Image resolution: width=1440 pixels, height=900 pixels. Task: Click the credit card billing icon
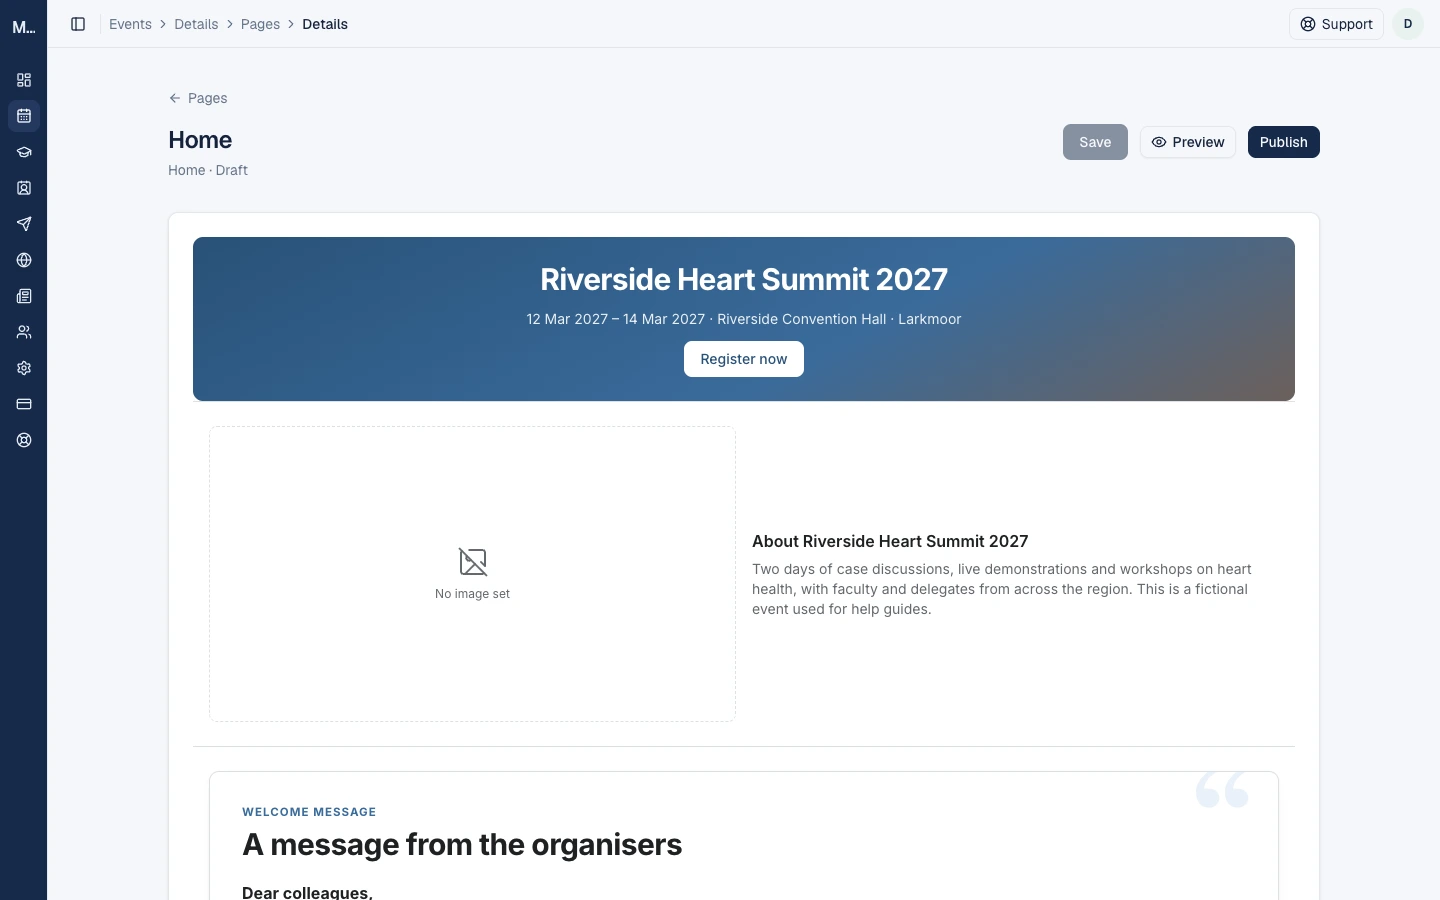pyautogui.click(x=24, y=404)
